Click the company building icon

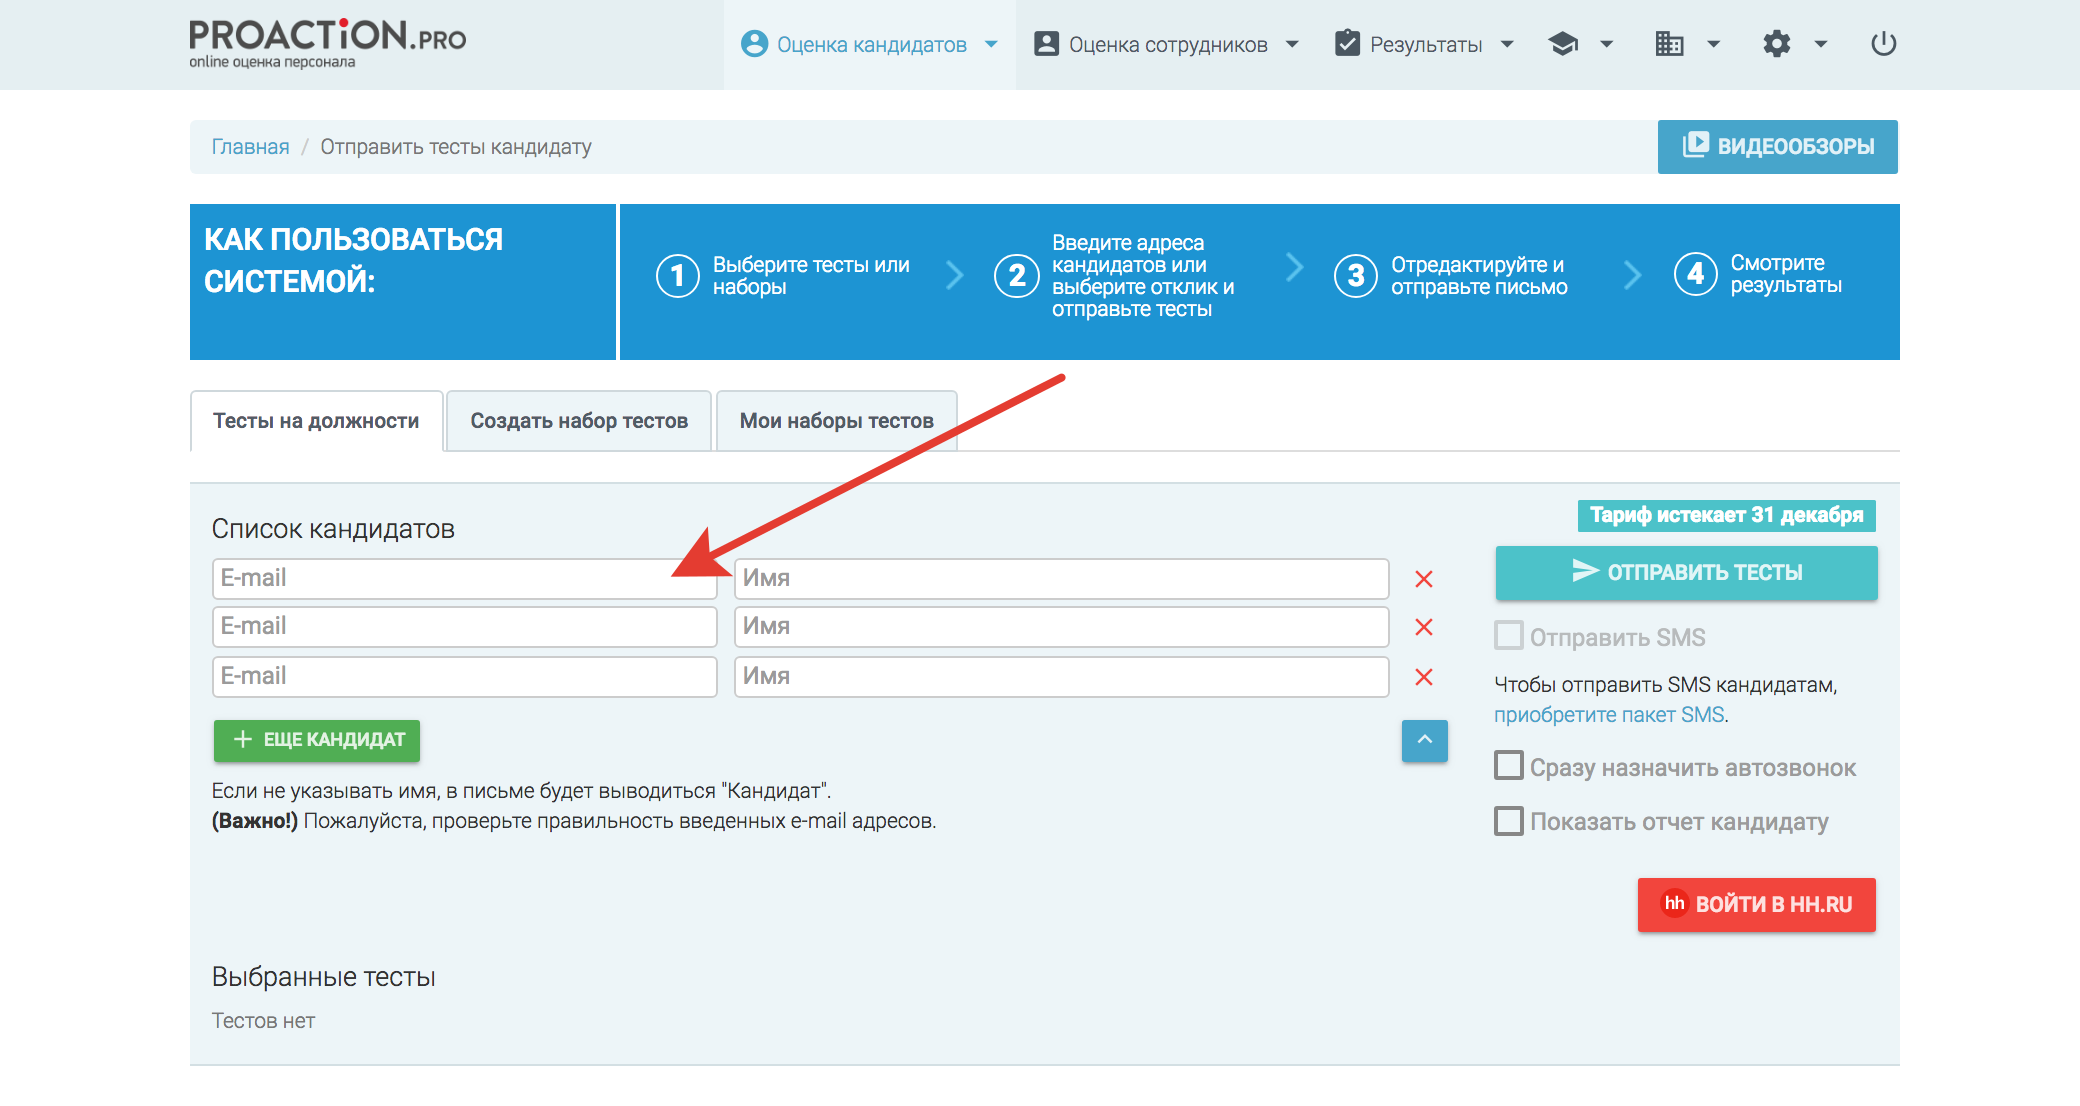pyautogui.click(x=1669, y=44)
